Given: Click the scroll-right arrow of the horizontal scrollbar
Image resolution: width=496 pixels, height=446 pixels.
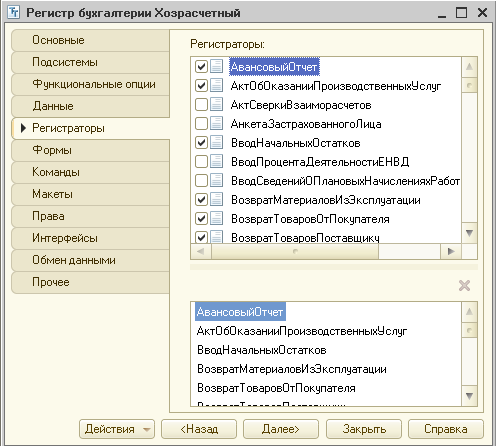Looking at the screenshot, I should [451, 251].
